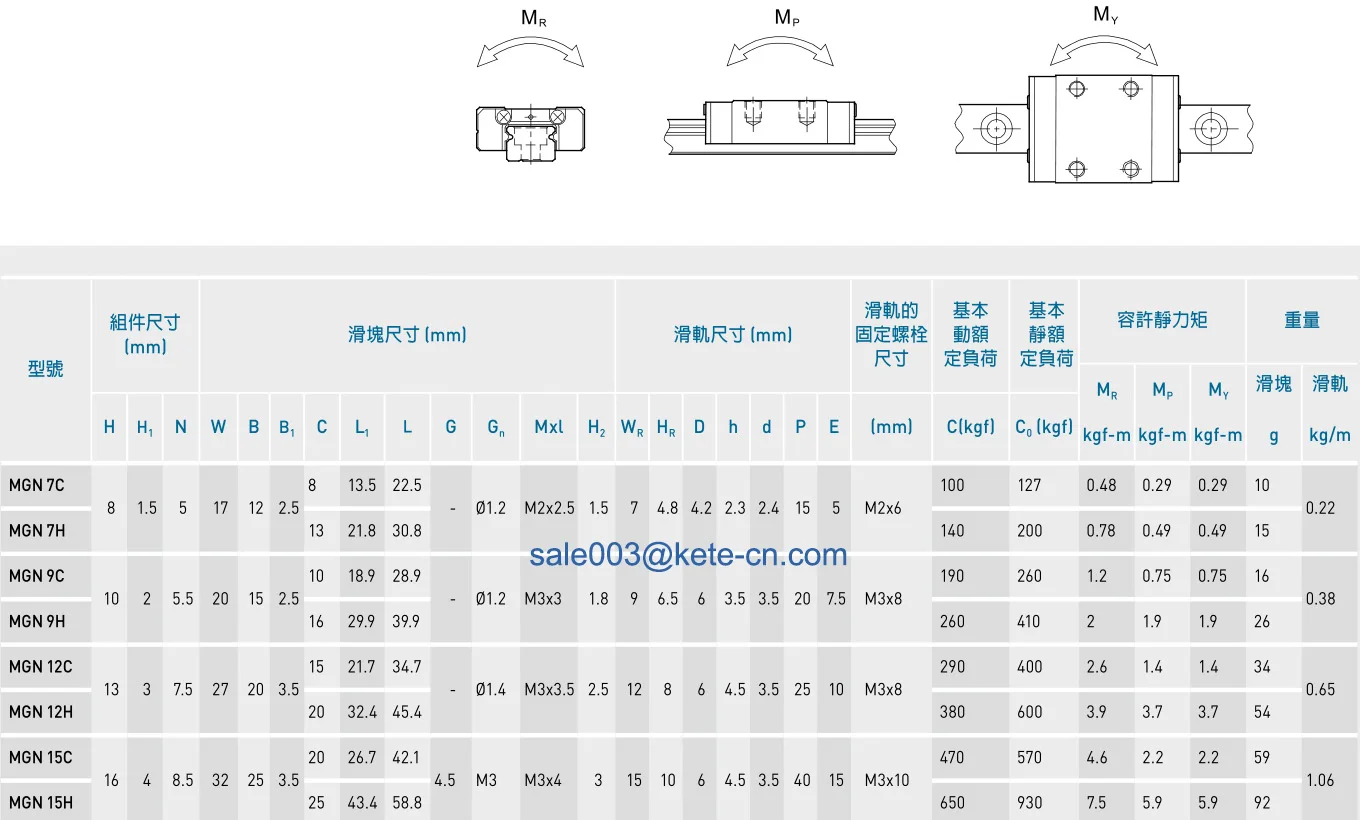The height and width of the screenshot is (820, 1360).
Task: Select the C0 (kgf) column subheader
Action: tap(1044, 427)
